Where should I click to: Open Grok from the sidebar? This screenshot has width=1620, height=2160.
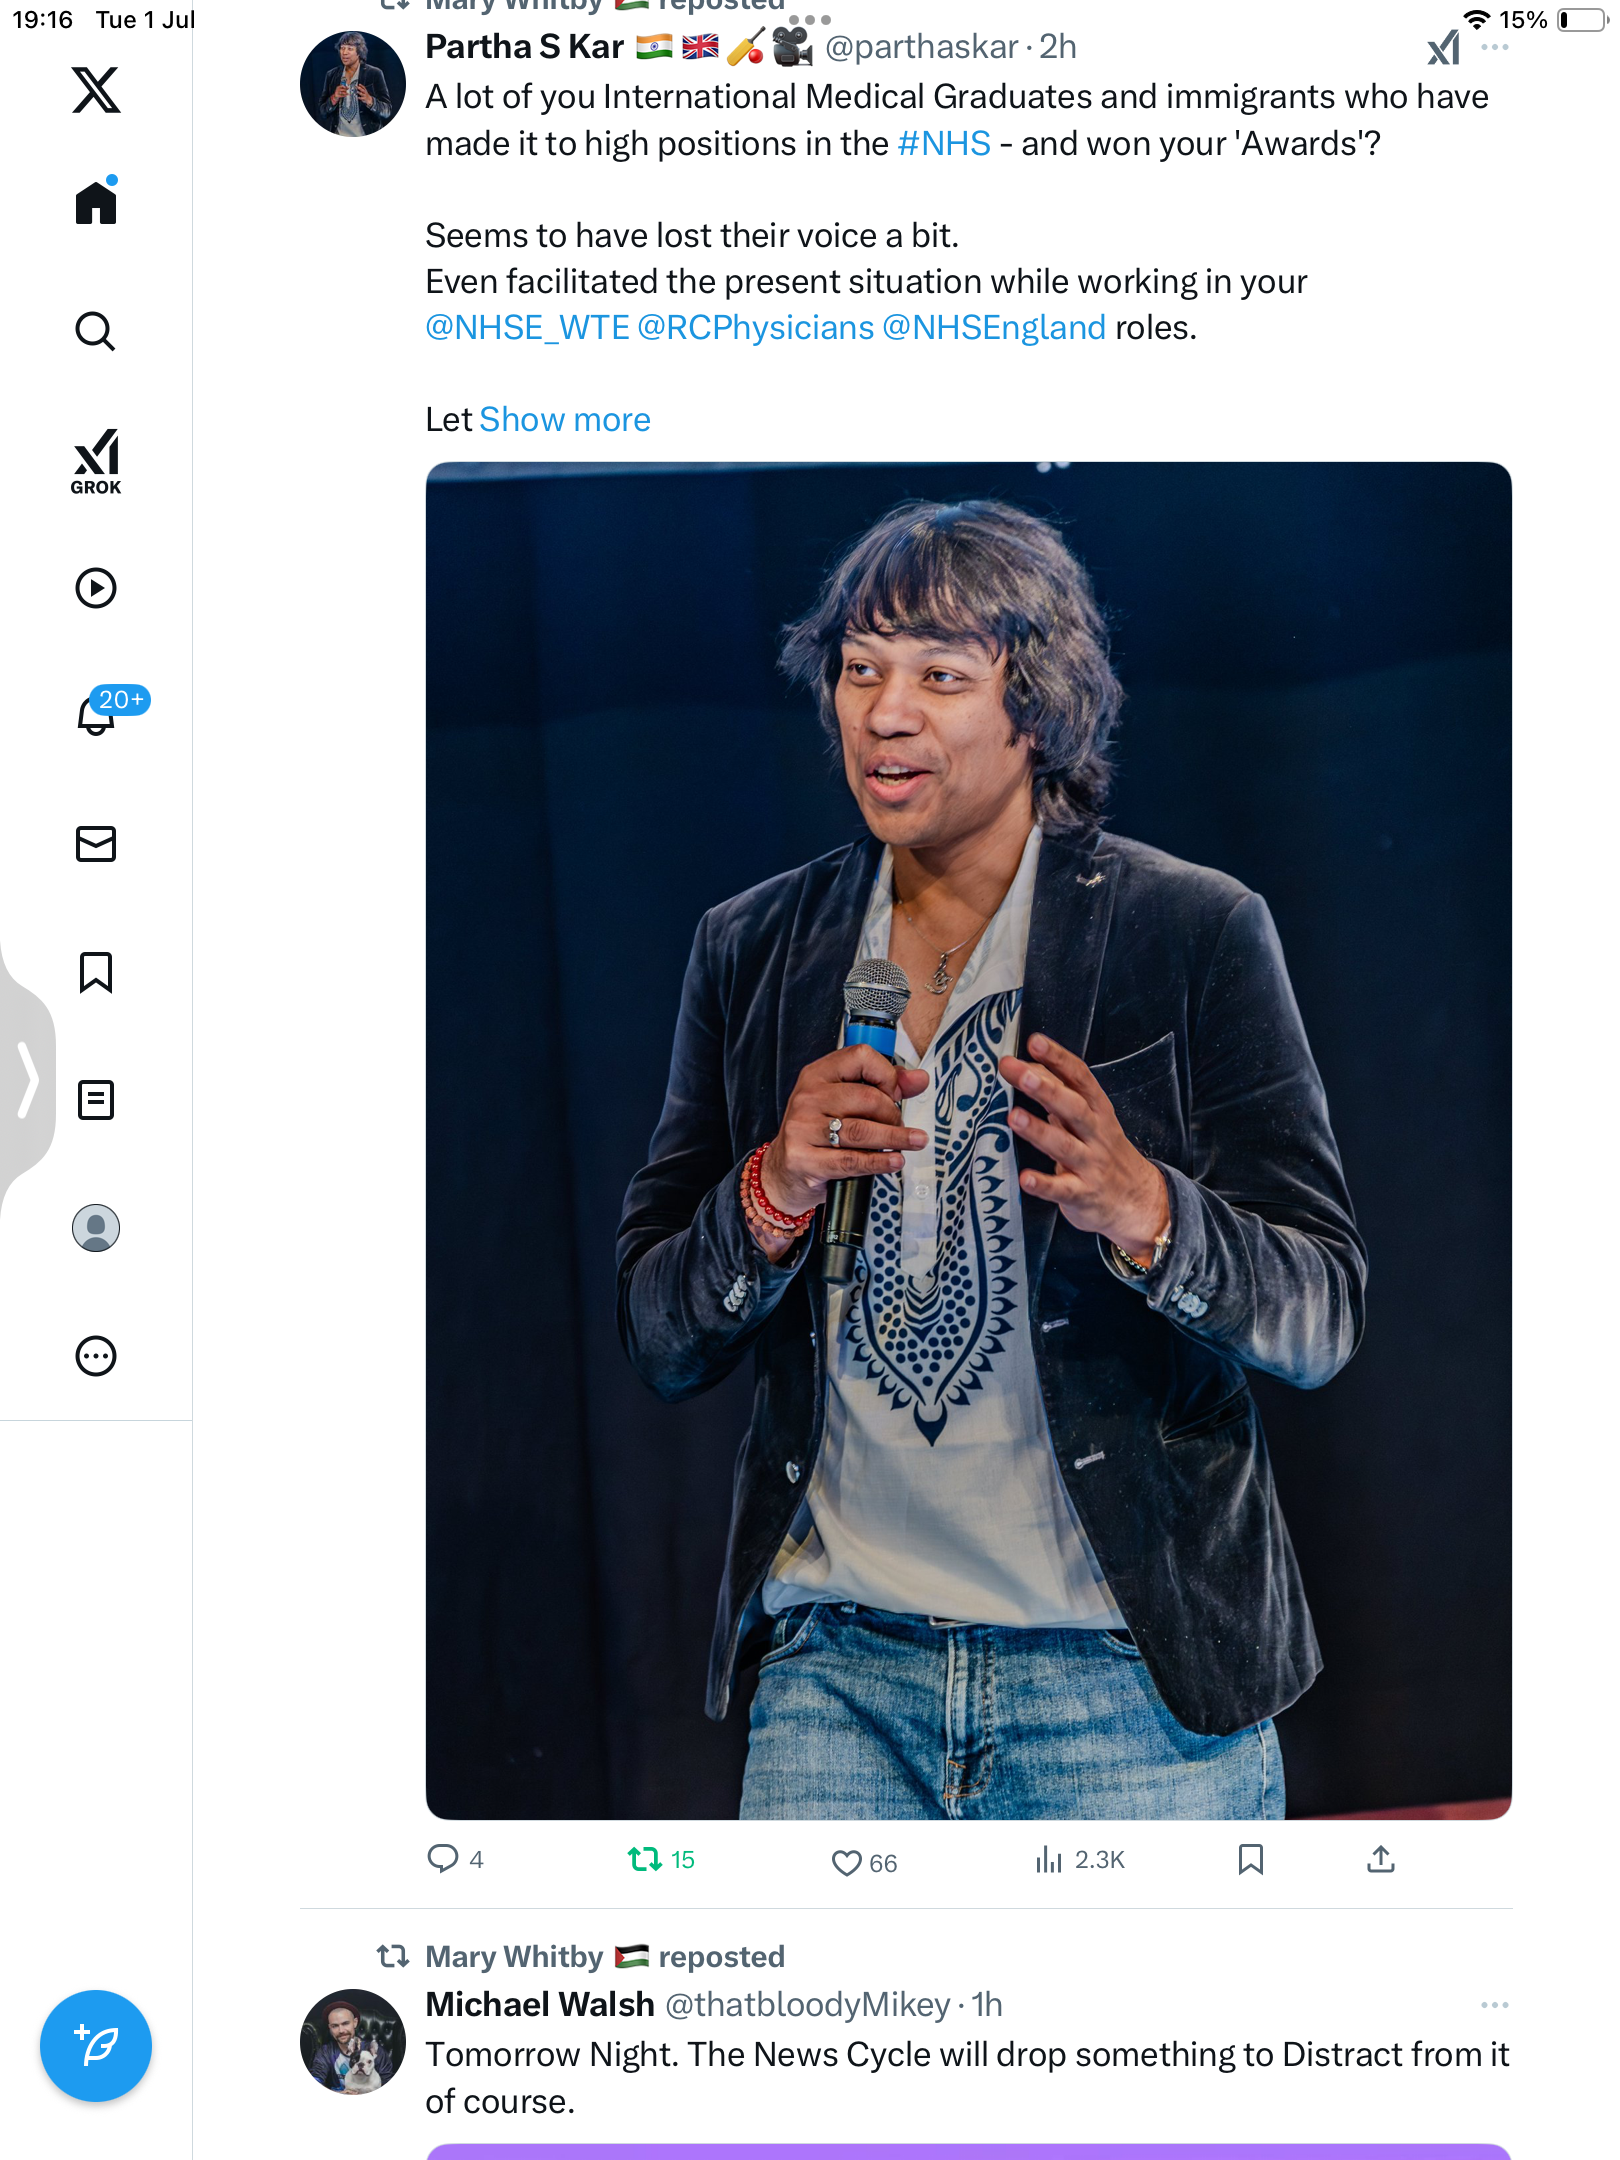pos(96,461)
